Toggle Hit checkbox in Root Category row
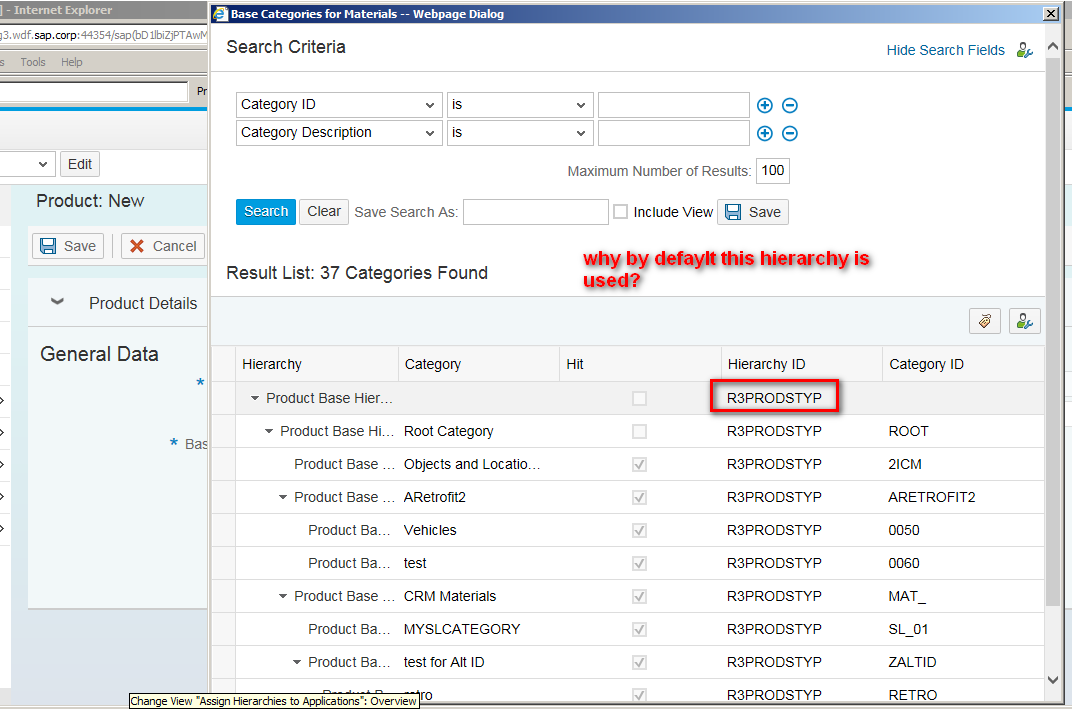The height and width of the screenshot is (709, 1072). pyautogui.click(x=639, y=431)
